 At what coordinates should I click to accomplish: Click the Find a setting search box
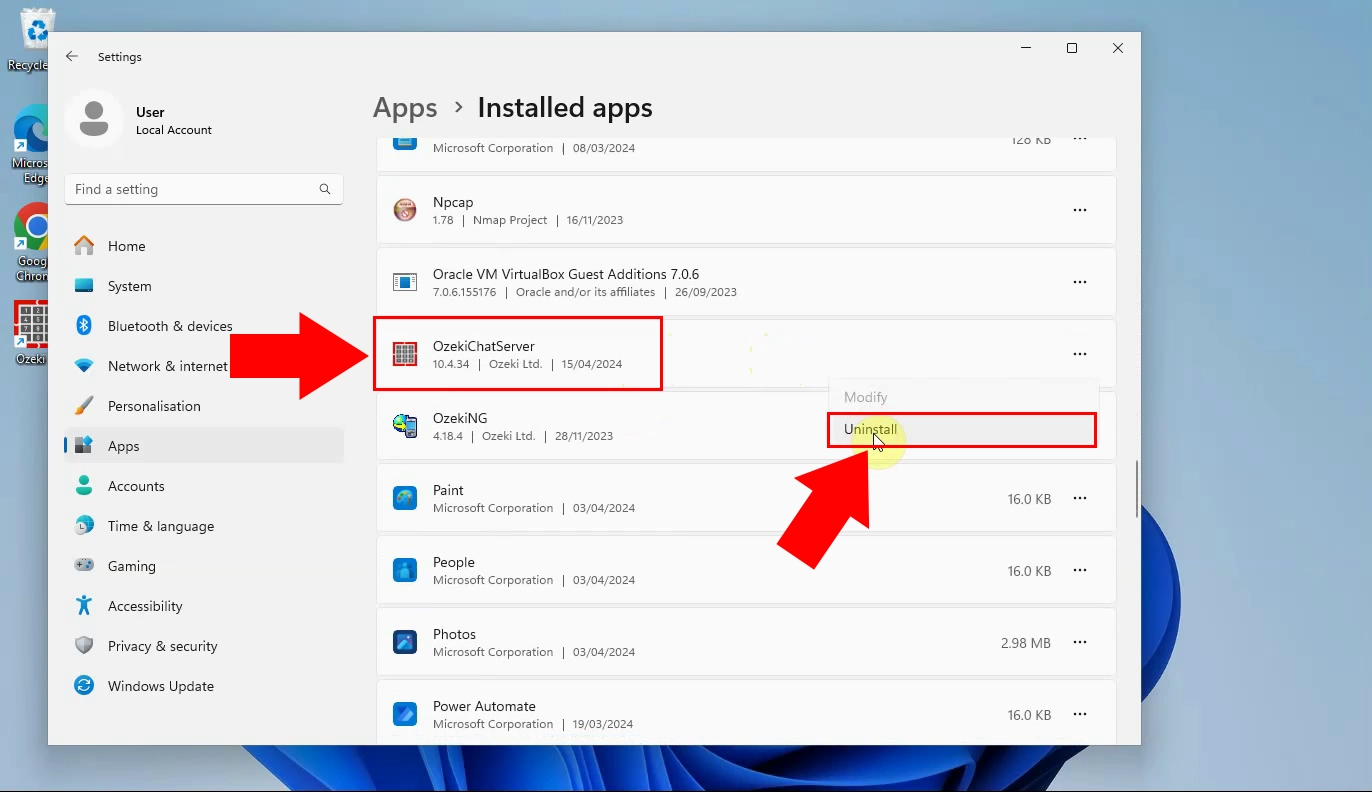(204, 189)
